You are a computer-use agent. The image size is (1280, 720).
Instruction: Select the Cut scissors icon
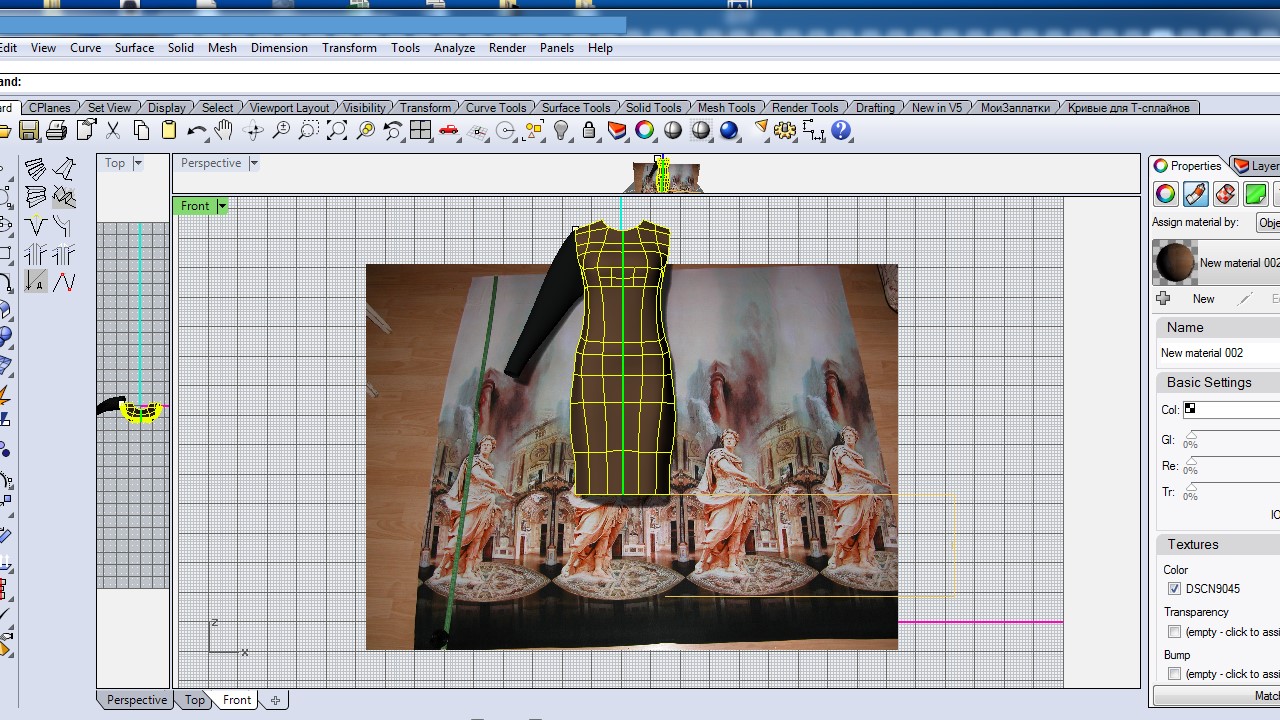[x=113, y=131]
